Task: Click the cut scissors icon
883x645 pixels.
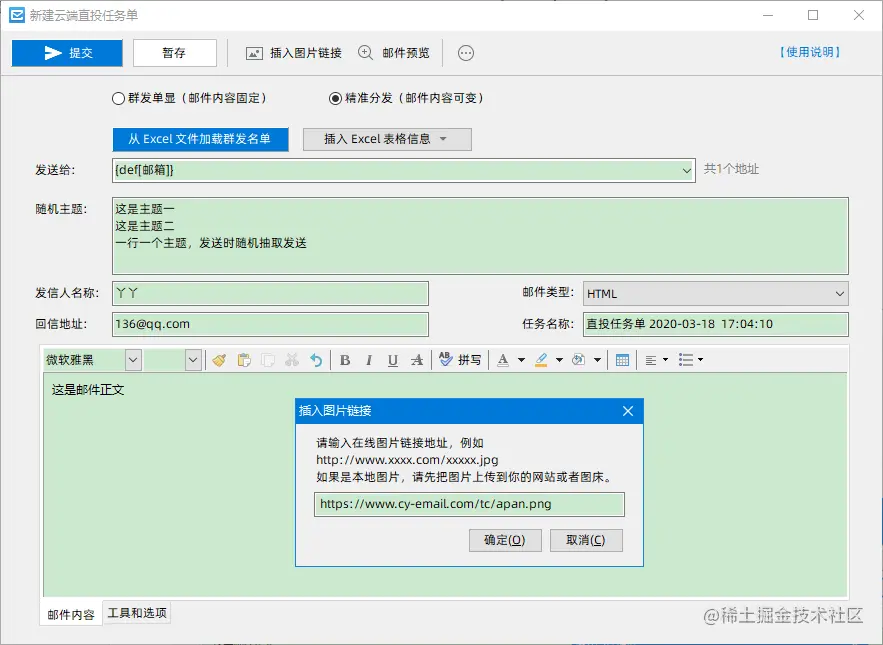Action: [292, 360]
